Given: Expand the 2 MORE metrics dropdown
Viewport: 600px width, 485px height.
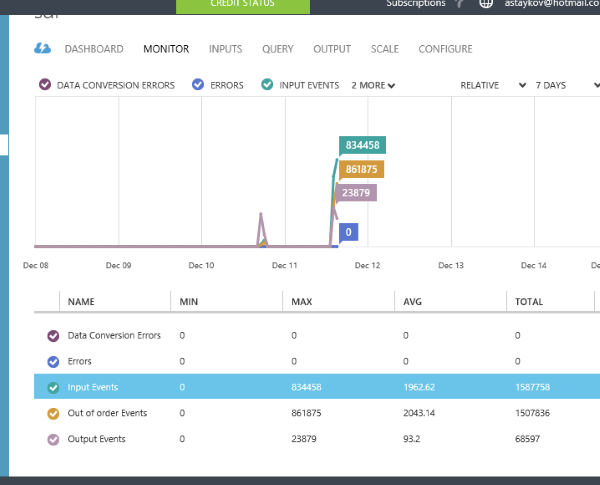Looking at the screenshot, I should coord(373,85).
